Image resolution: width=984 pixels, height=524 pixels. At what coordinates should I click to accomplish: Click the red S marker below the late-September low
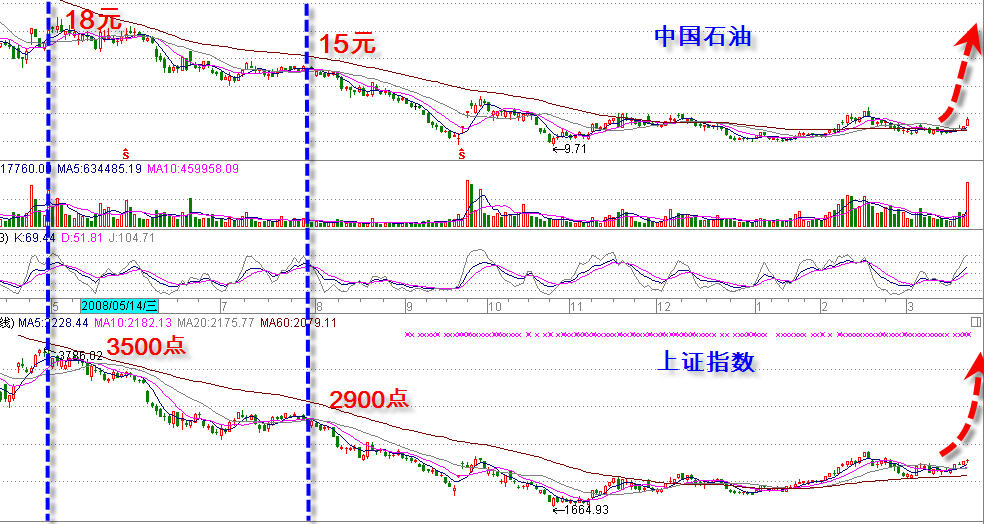click(x=461, y=153)
